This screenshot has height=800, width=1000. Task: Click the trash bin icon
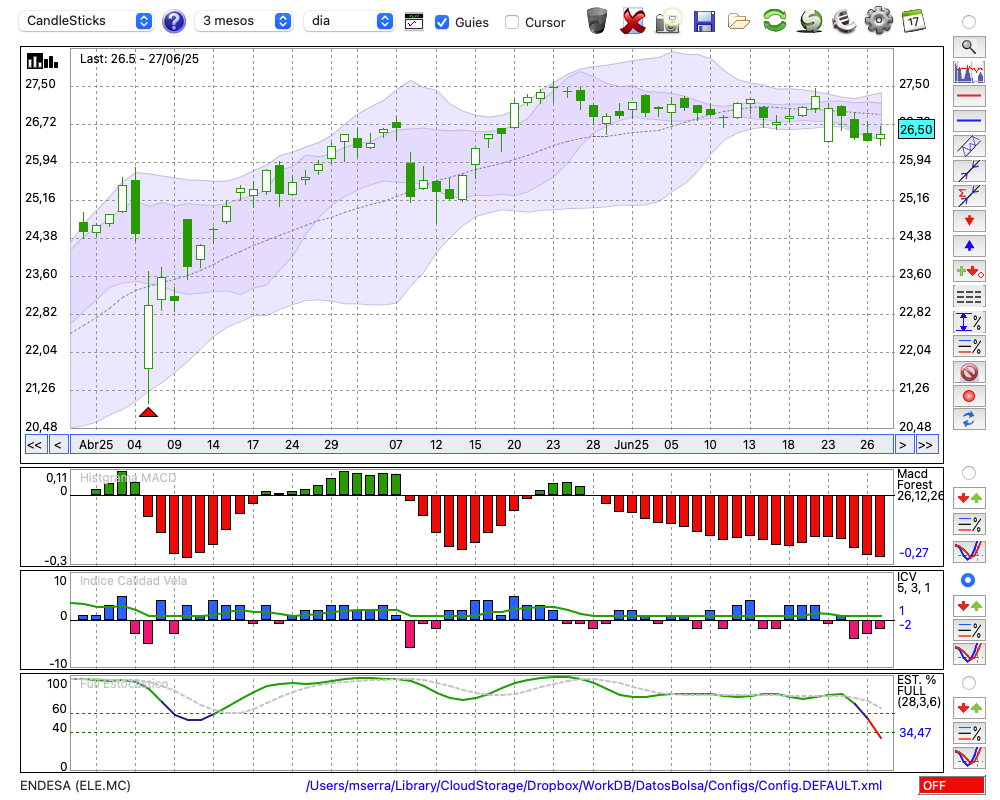pyautogui.click(x=597, y=21)
